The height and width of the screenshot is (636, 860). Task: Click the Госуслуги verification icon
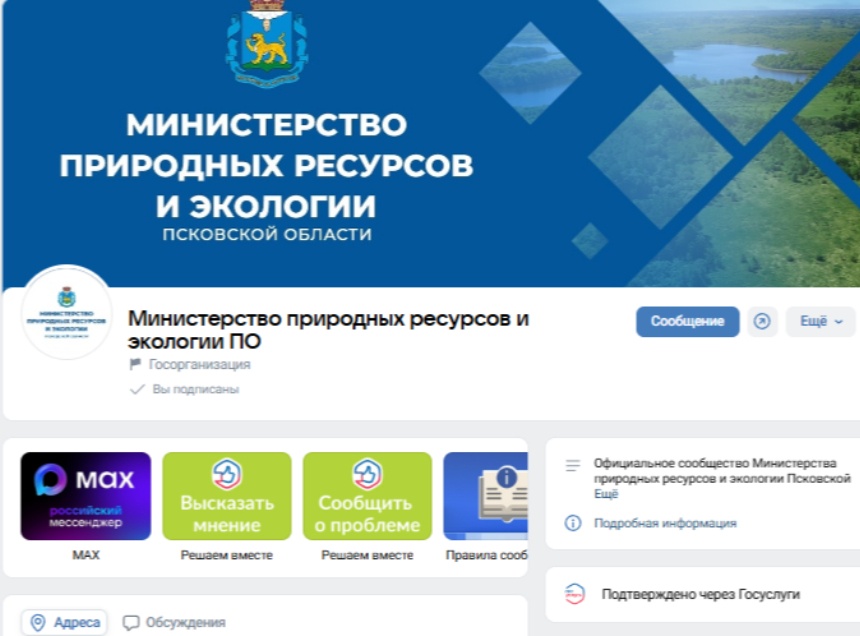[x=574, y=594]
